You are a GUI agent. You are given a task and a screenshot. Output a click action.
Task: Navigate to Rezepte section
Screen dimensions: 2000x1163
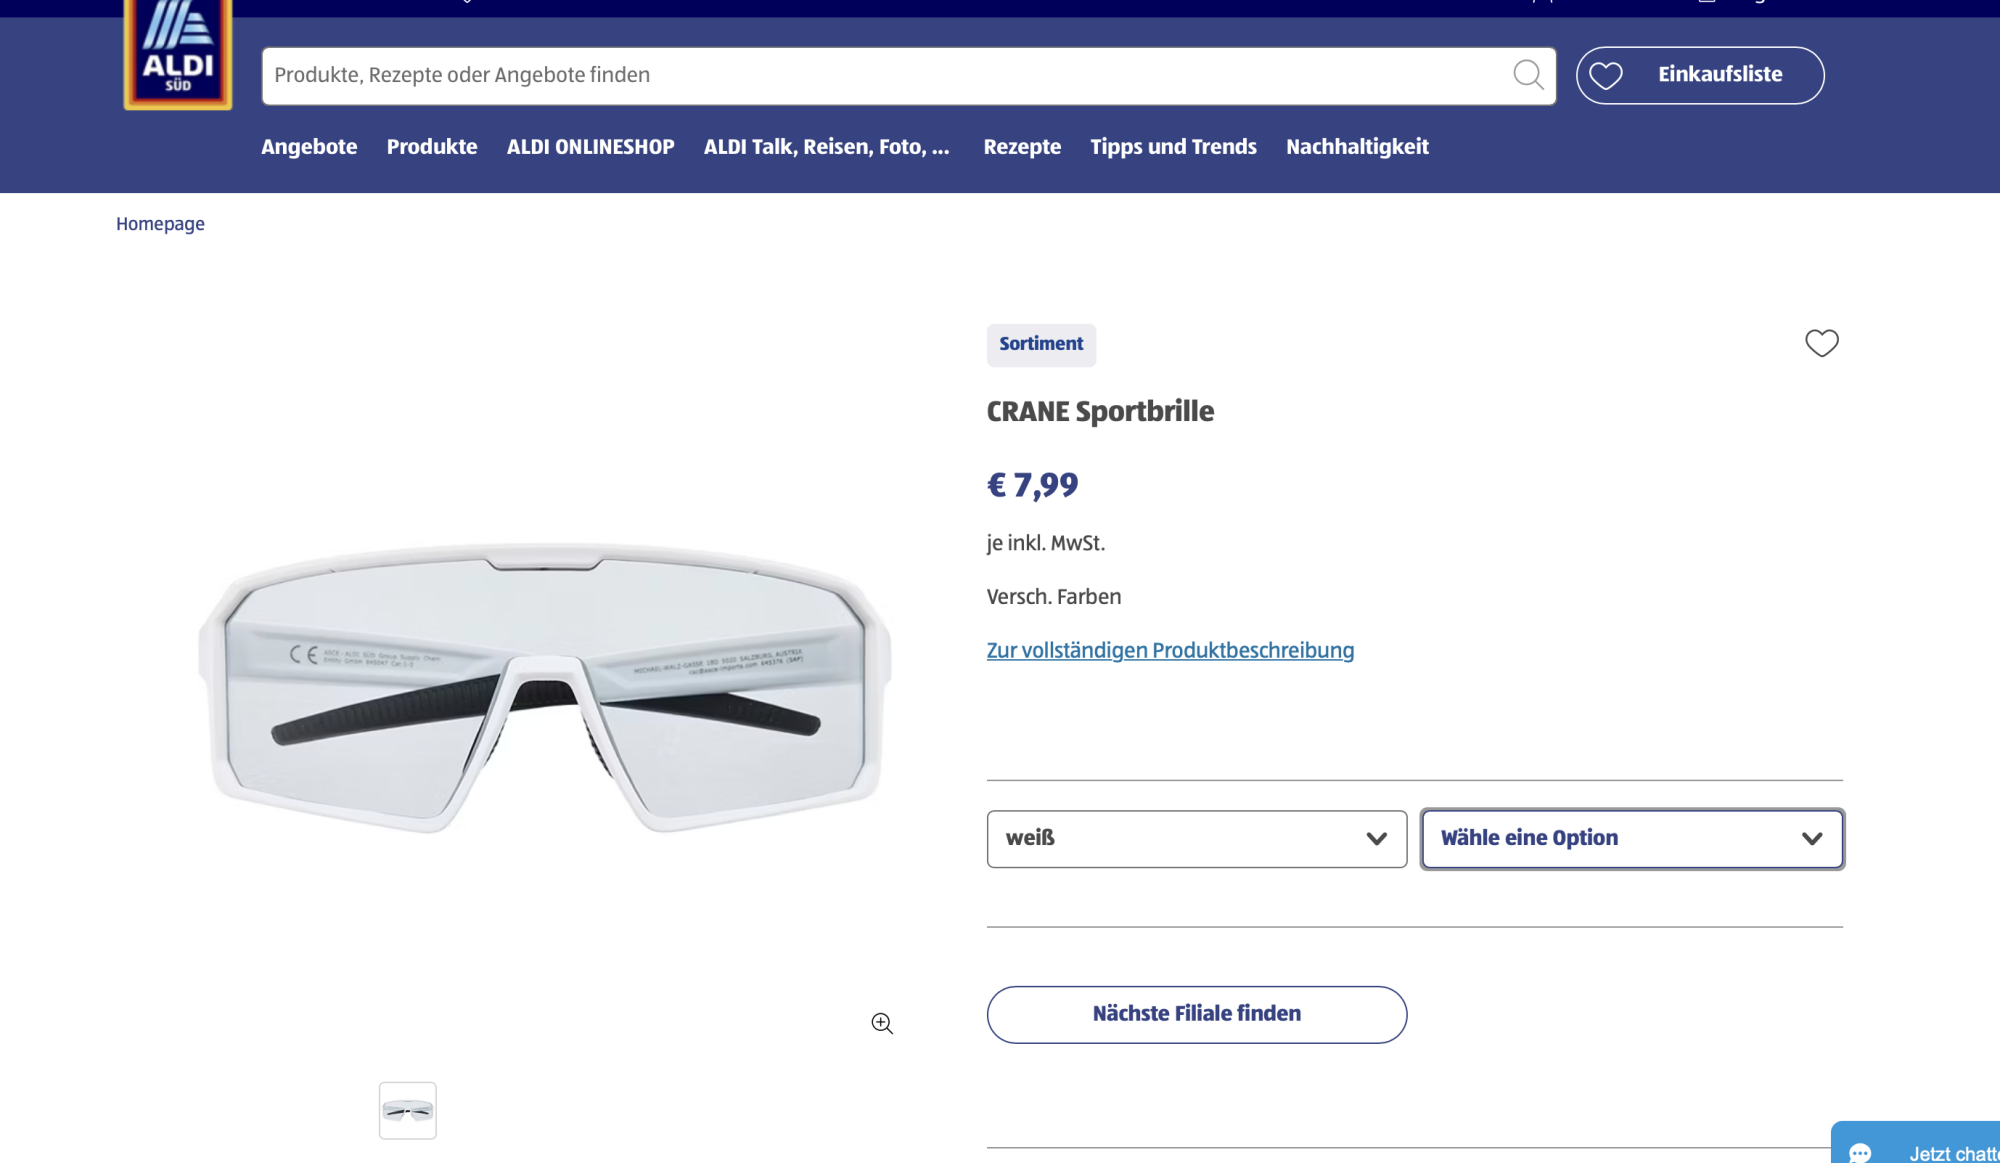click(1022, 147)
